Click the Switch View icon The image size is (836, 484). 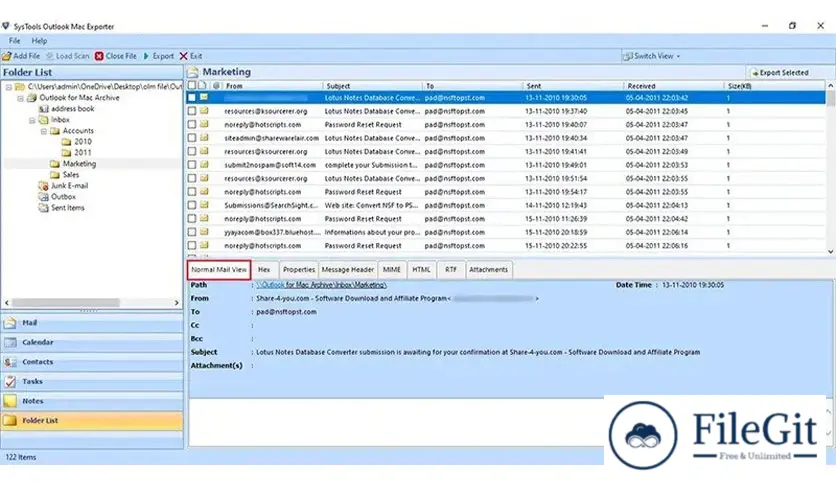tap(628, 56)
